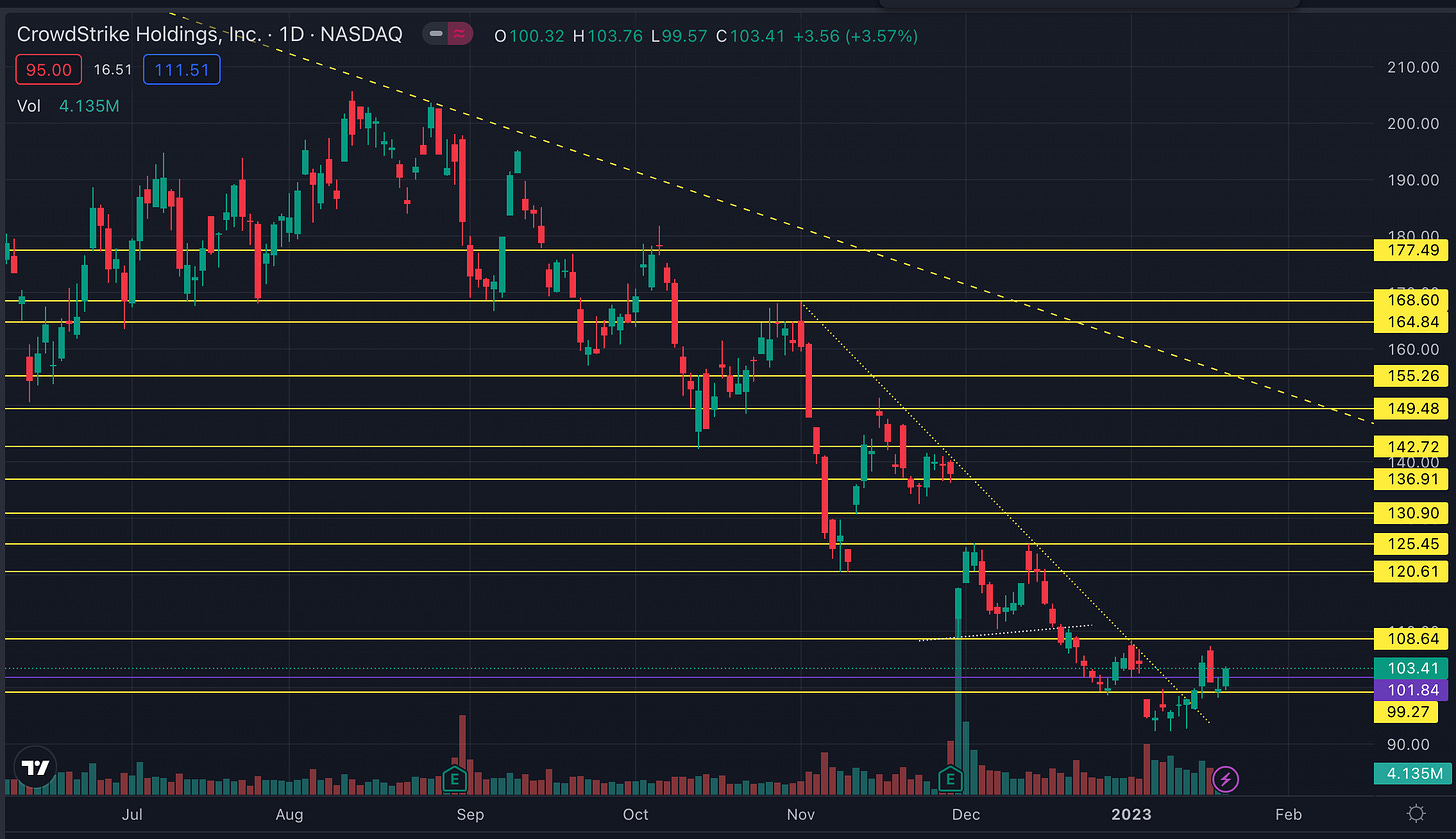The image size is (1456, 839).
Task: Select the 125.45 horizontal line label
Action: (1412, 544)
